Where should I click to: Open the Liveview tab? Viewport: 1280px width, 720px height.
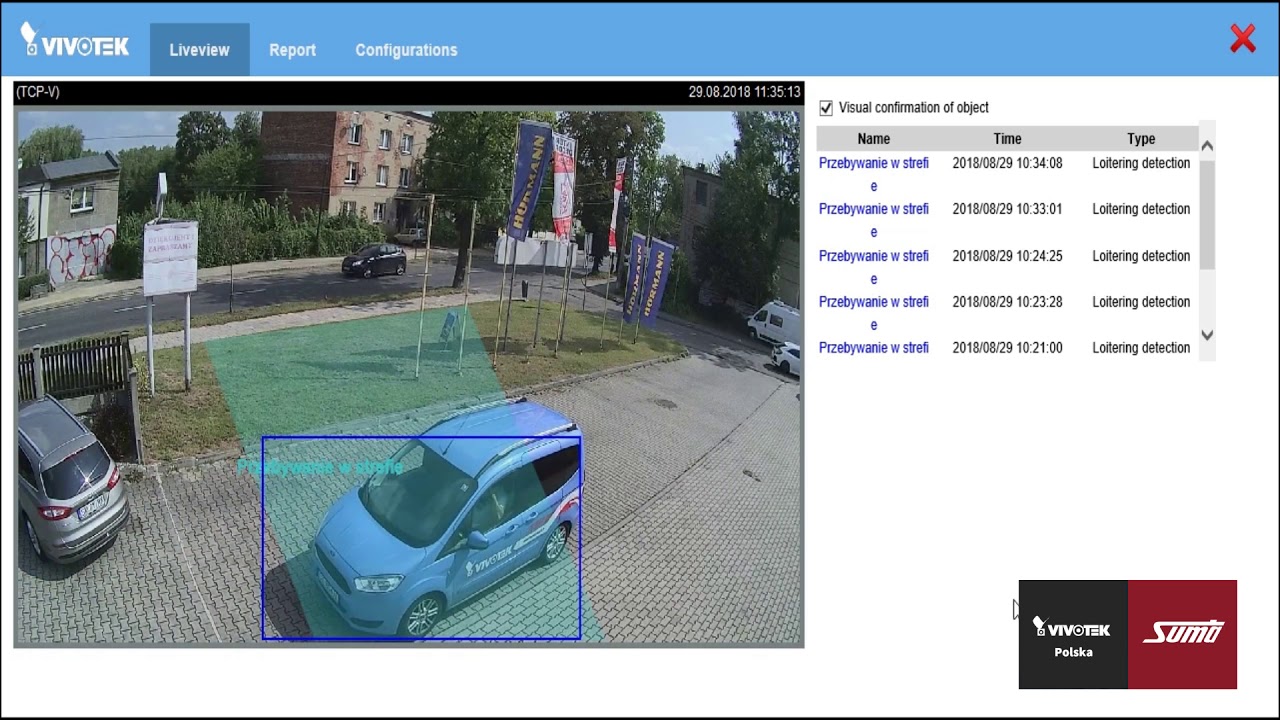[x=199, y=50]
